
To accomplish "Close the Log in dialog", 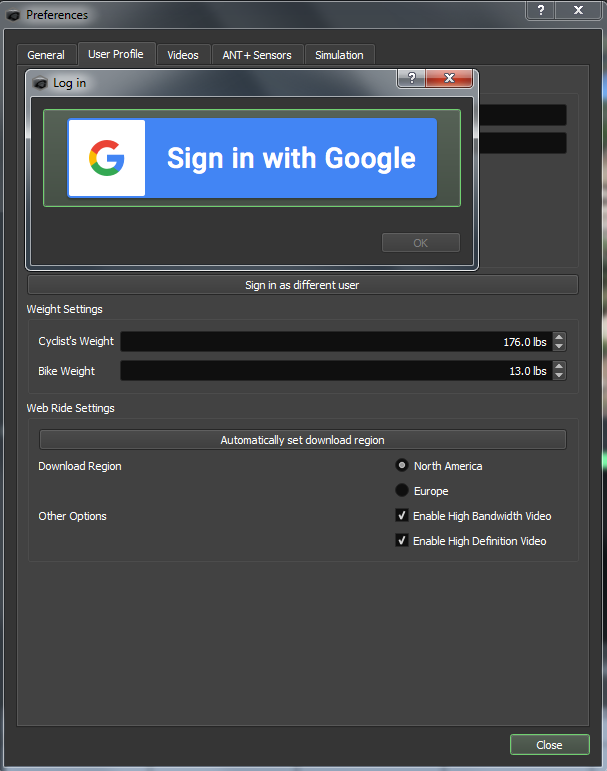I will pyautogui.click(x=449, y=78).
